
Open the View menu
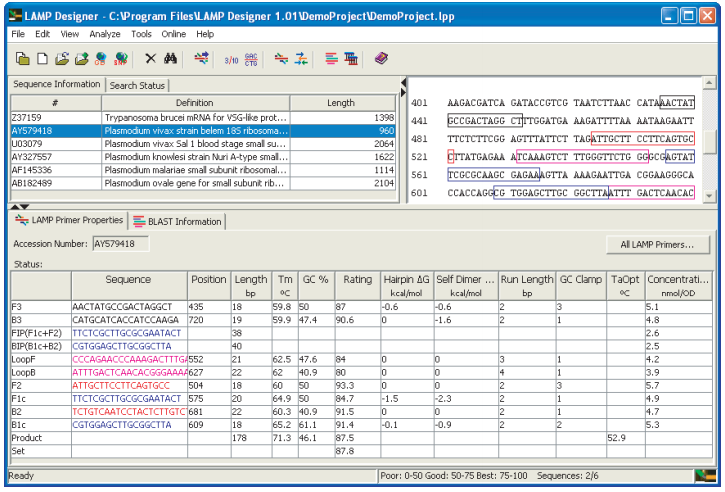[70, 34]
